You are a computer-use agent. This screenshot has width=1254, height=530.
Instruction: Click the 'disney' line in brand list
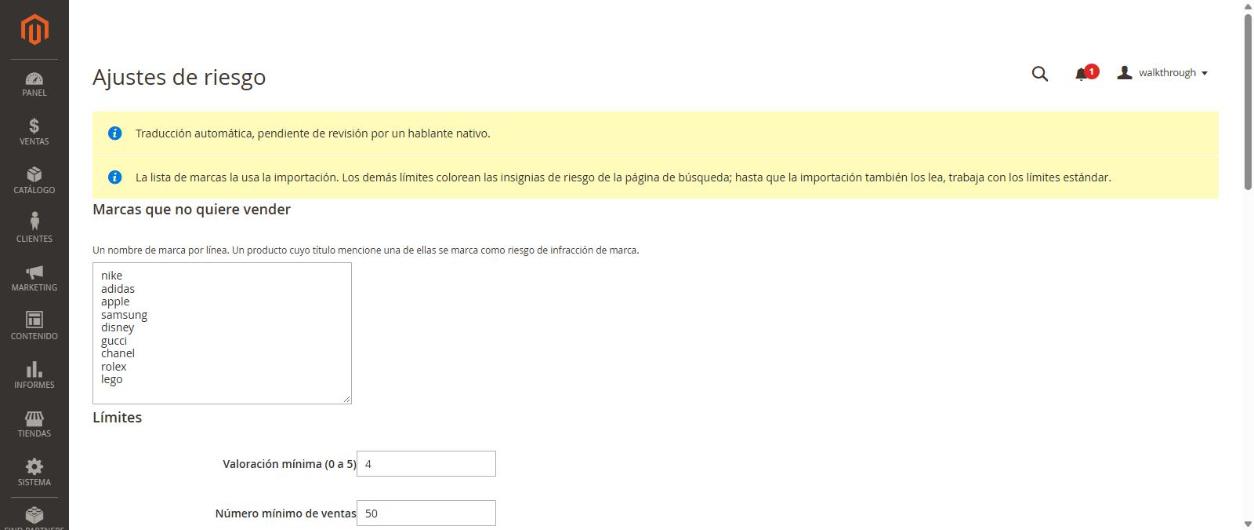(118, 328)
